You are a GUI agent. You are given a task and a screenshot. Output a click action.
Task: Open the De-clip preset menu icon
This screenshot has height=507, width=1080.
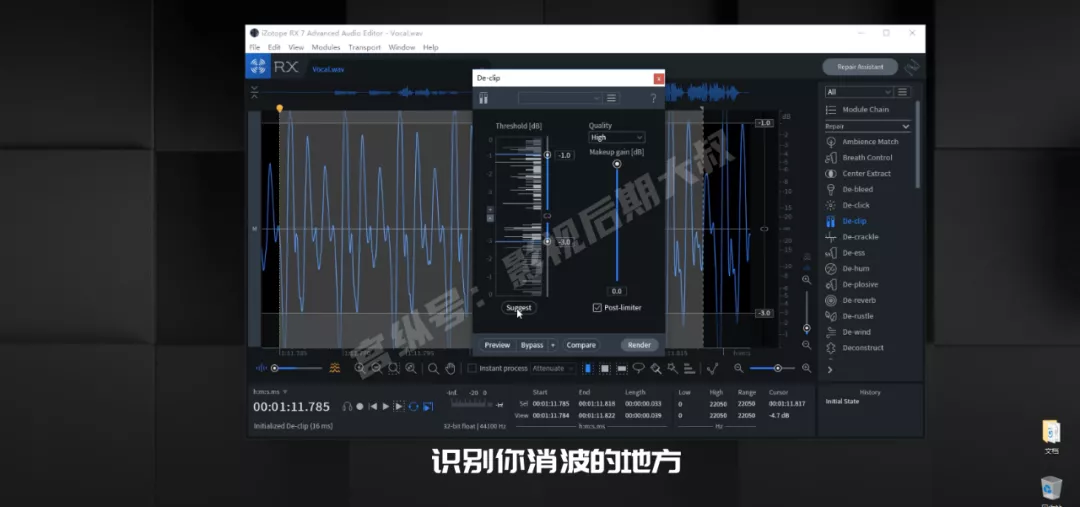611,99
